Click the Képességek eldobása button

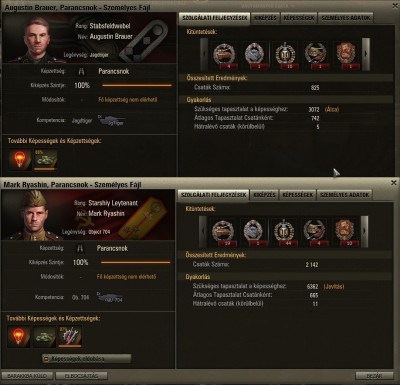[x=87, y=359]
